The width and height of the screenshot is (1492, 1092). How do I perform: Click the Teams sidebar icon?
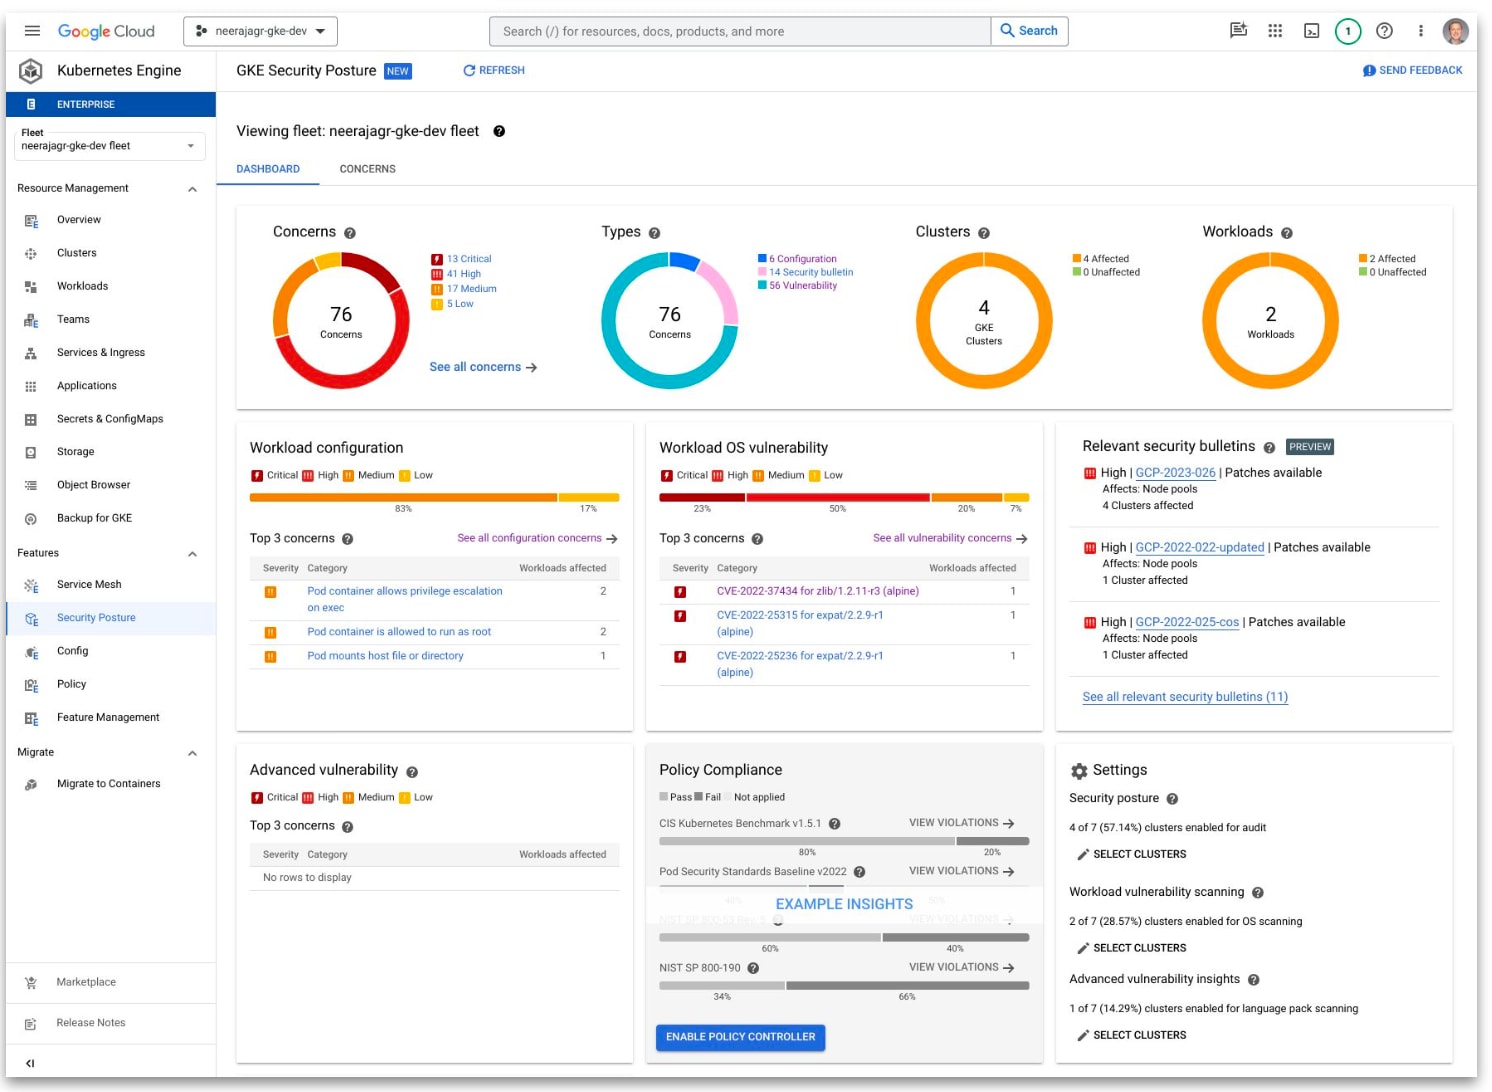[31, 320]
